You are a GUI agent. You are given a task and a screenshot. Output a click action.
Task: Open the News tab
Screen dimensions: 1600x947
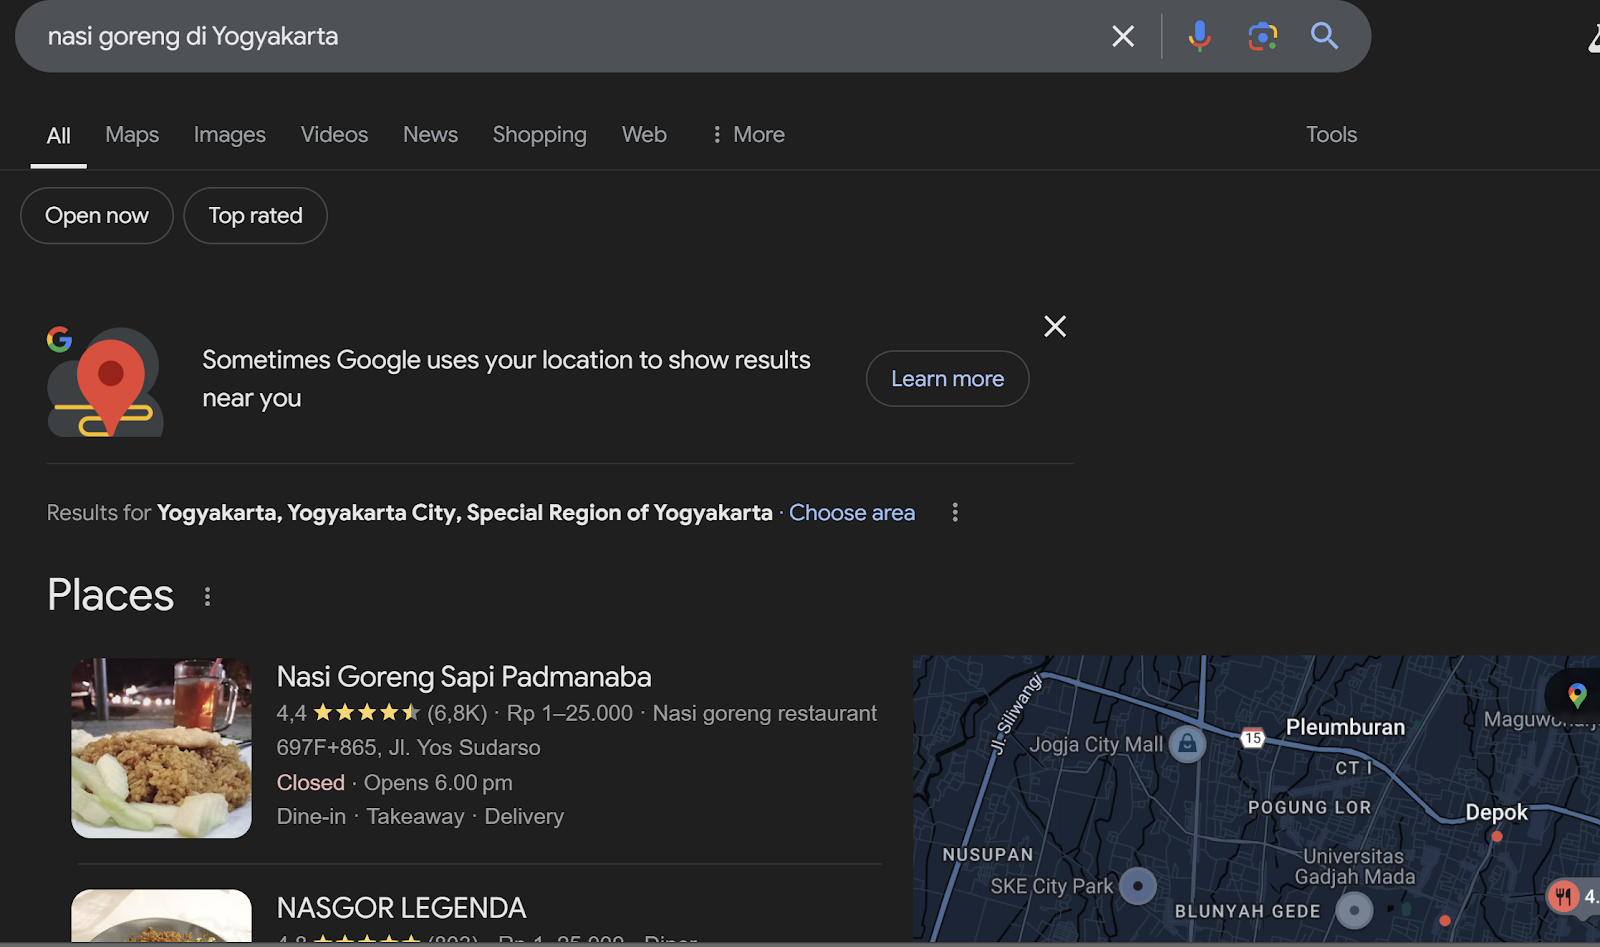point(430,134)
